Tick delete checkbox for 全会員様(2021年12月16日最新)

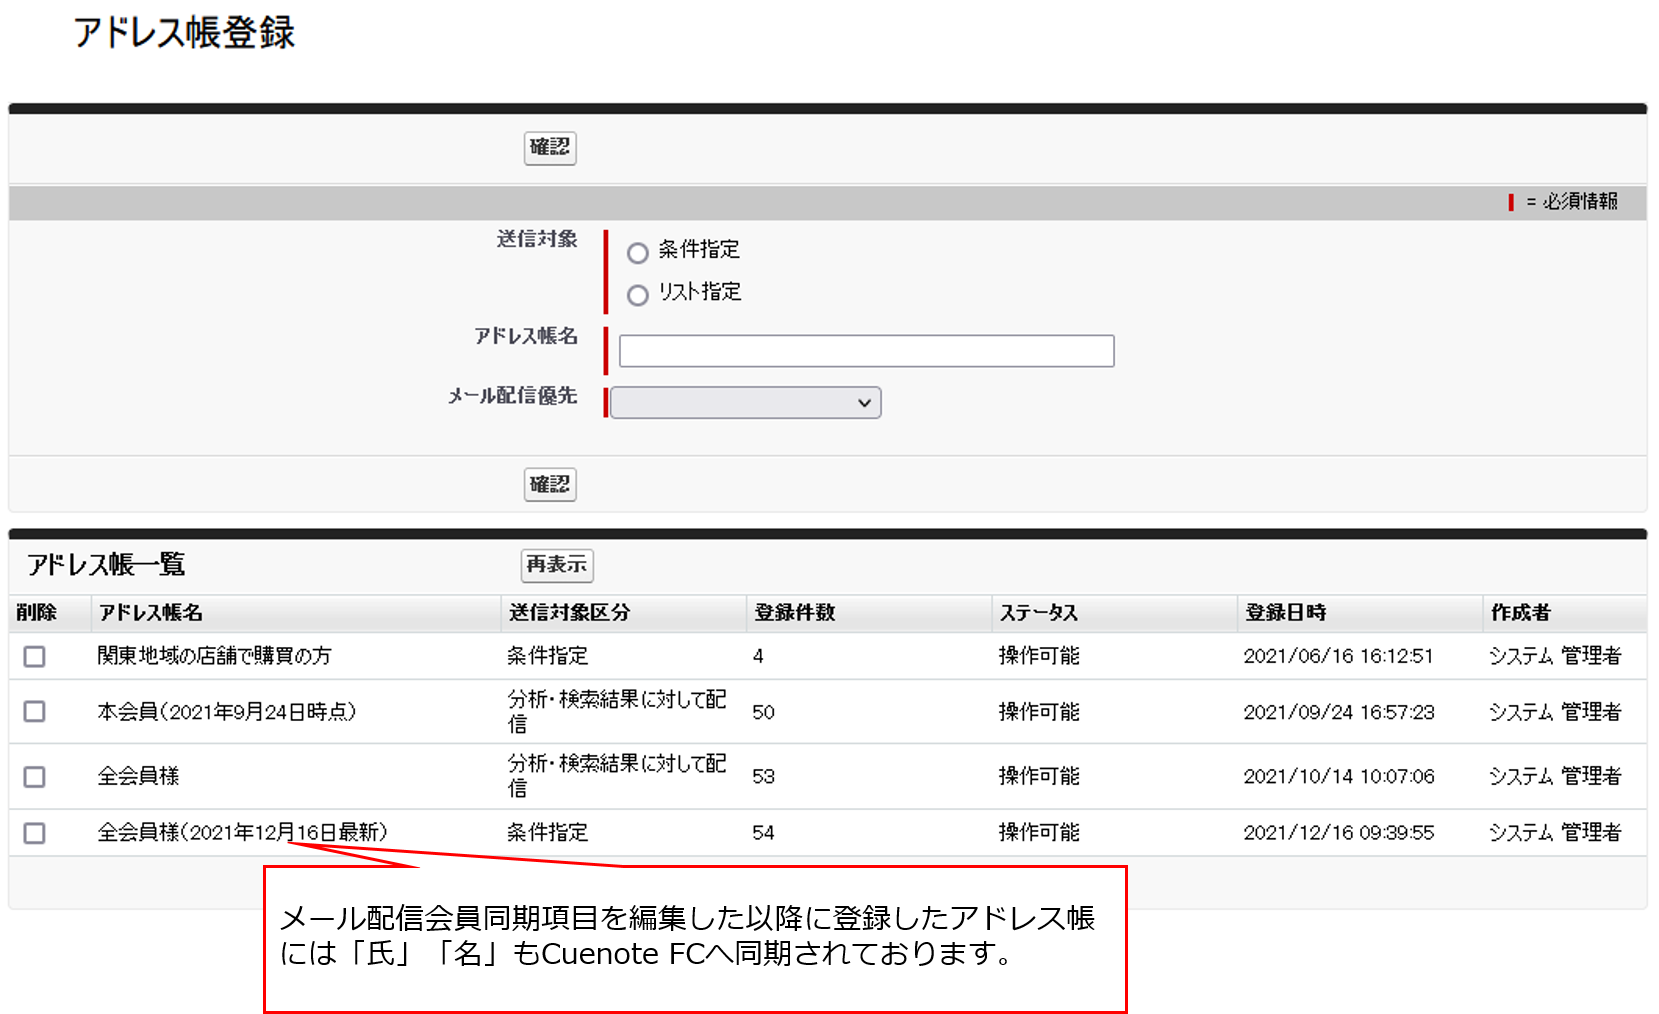click(x=35, y=833)
